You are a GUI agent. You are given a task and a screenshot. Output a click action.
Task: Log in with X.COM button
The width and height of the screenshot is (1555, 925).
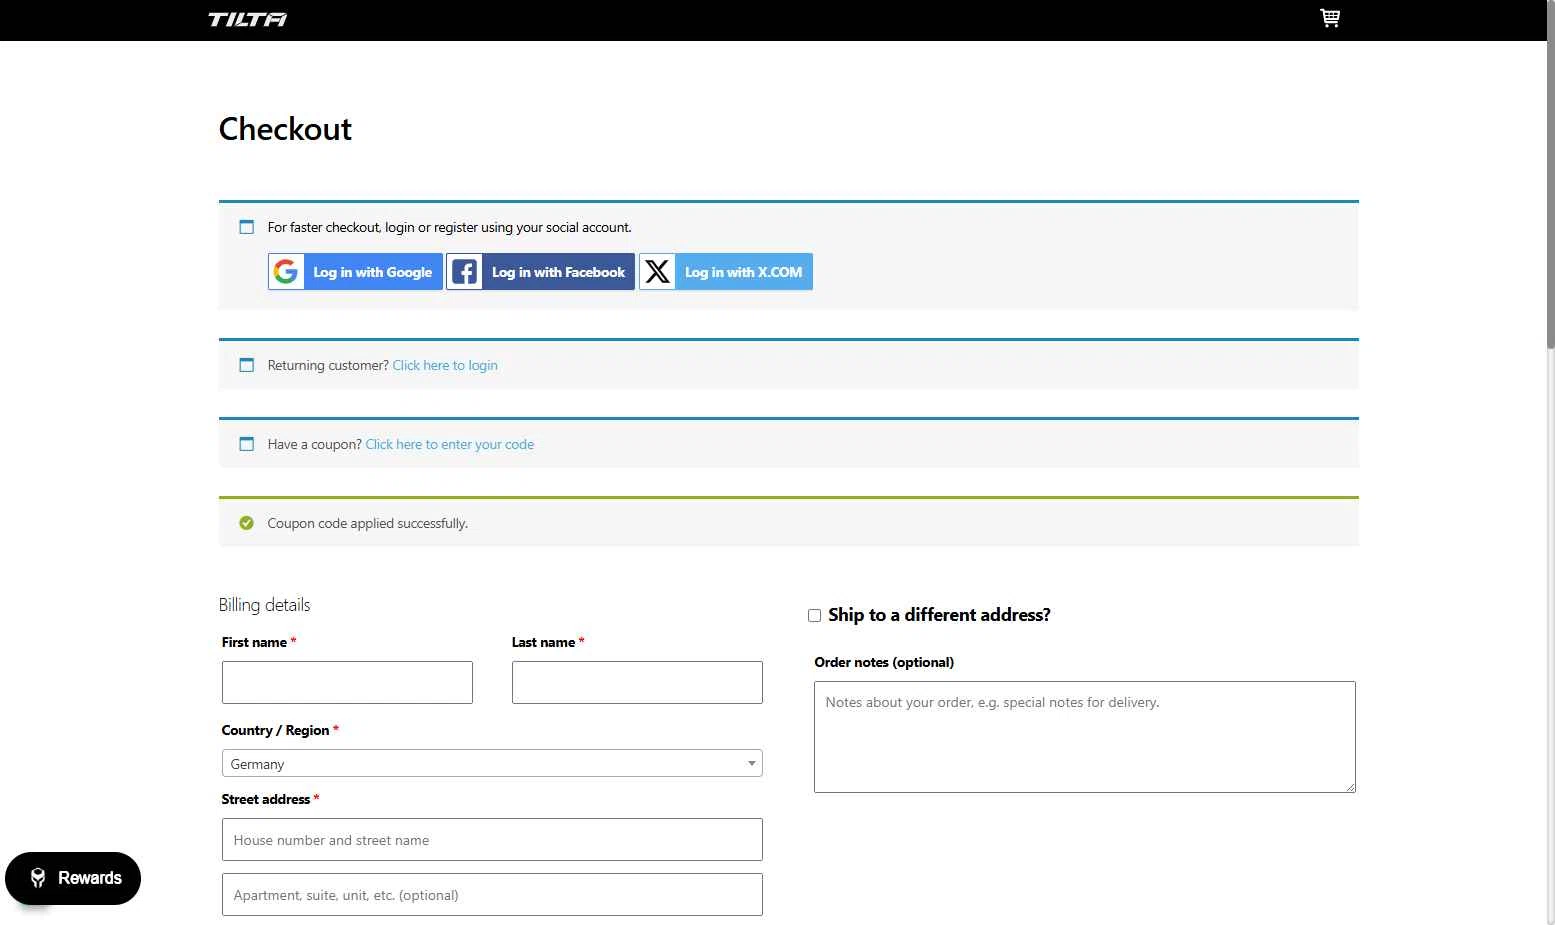coord(726,272)
